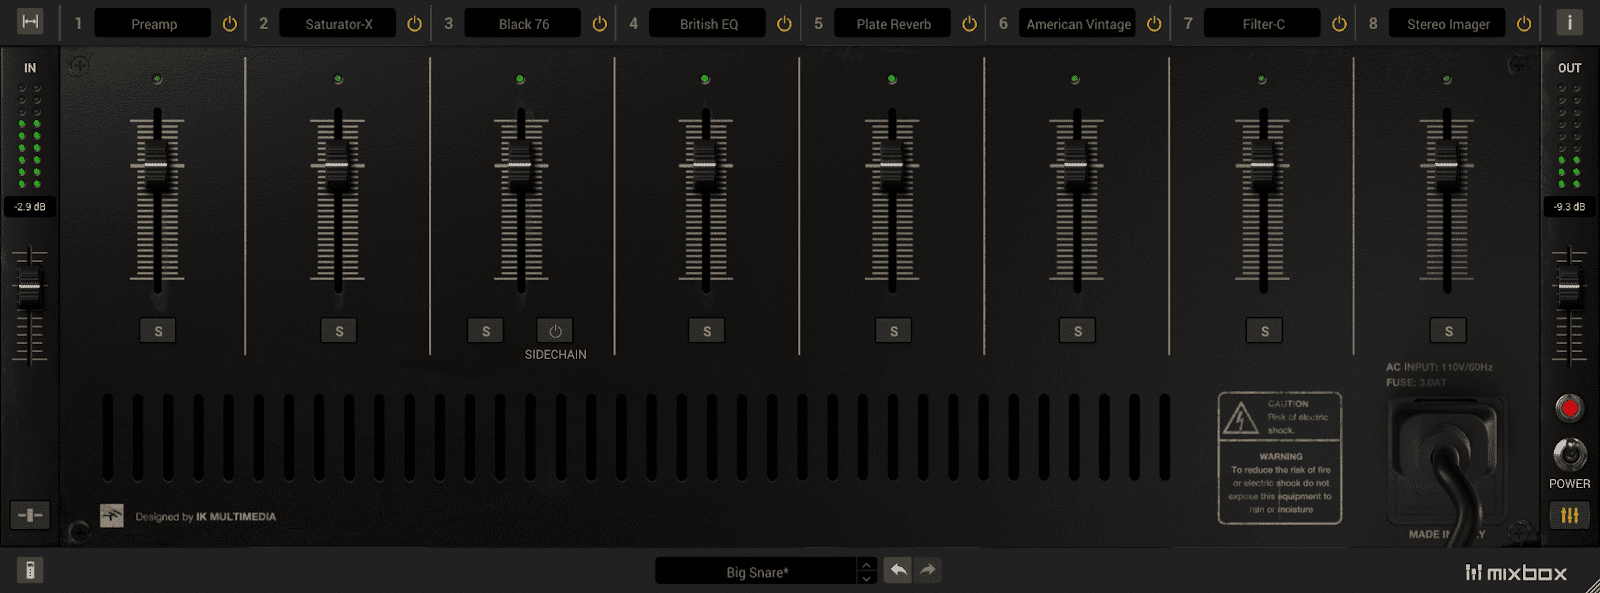Solo channel 2 with its S button
Image resolution: width=1600 pixels, height=593 pixels.
tap(339, 331)
